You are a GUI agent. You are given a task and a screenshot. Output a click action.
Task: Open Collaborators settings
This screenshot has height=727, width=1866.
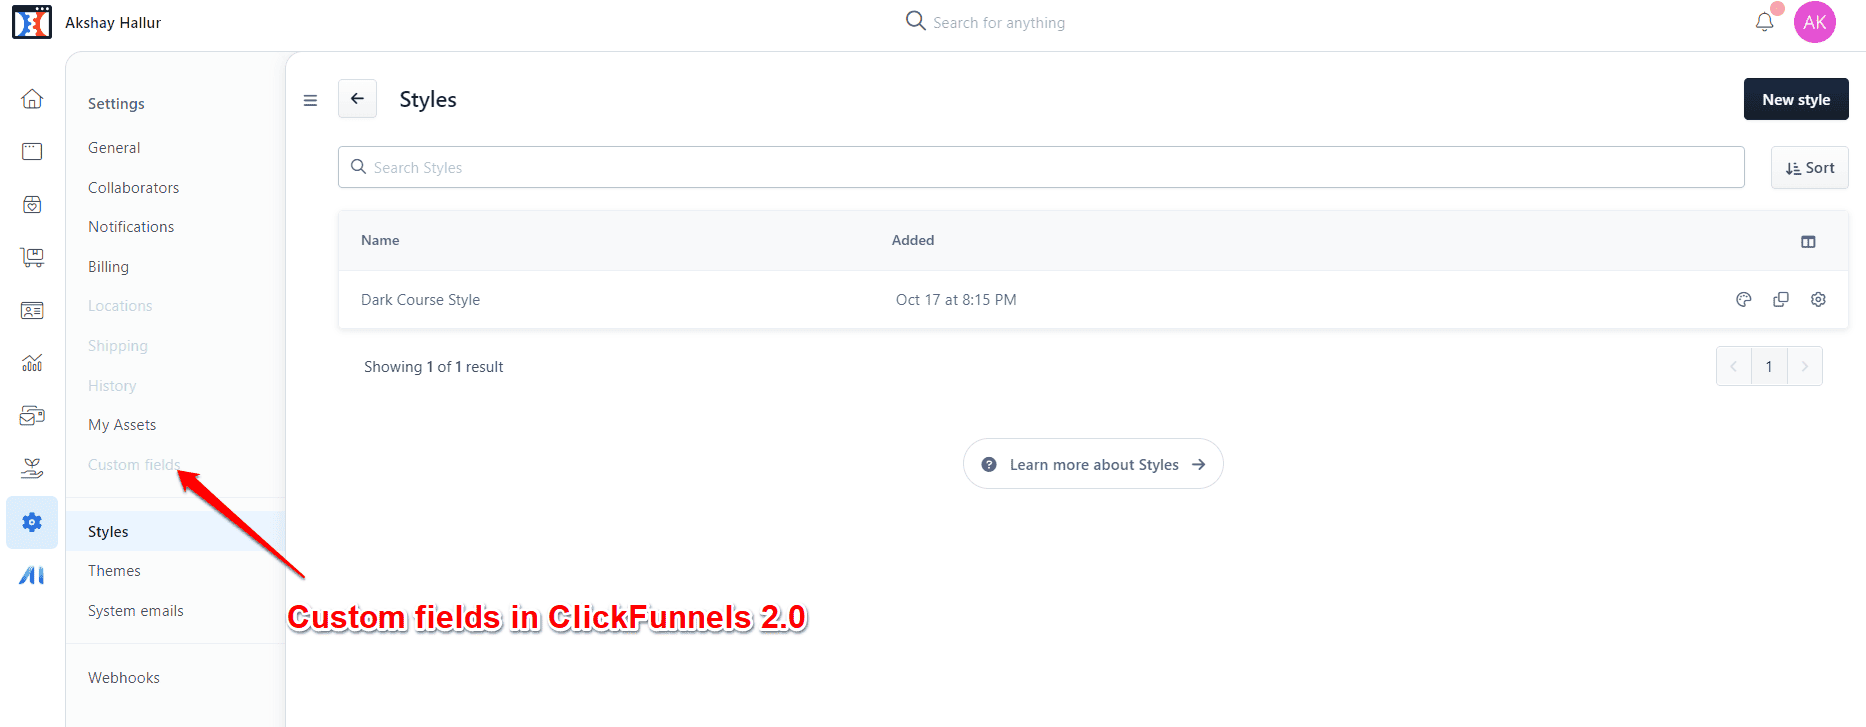click(133, 187)
